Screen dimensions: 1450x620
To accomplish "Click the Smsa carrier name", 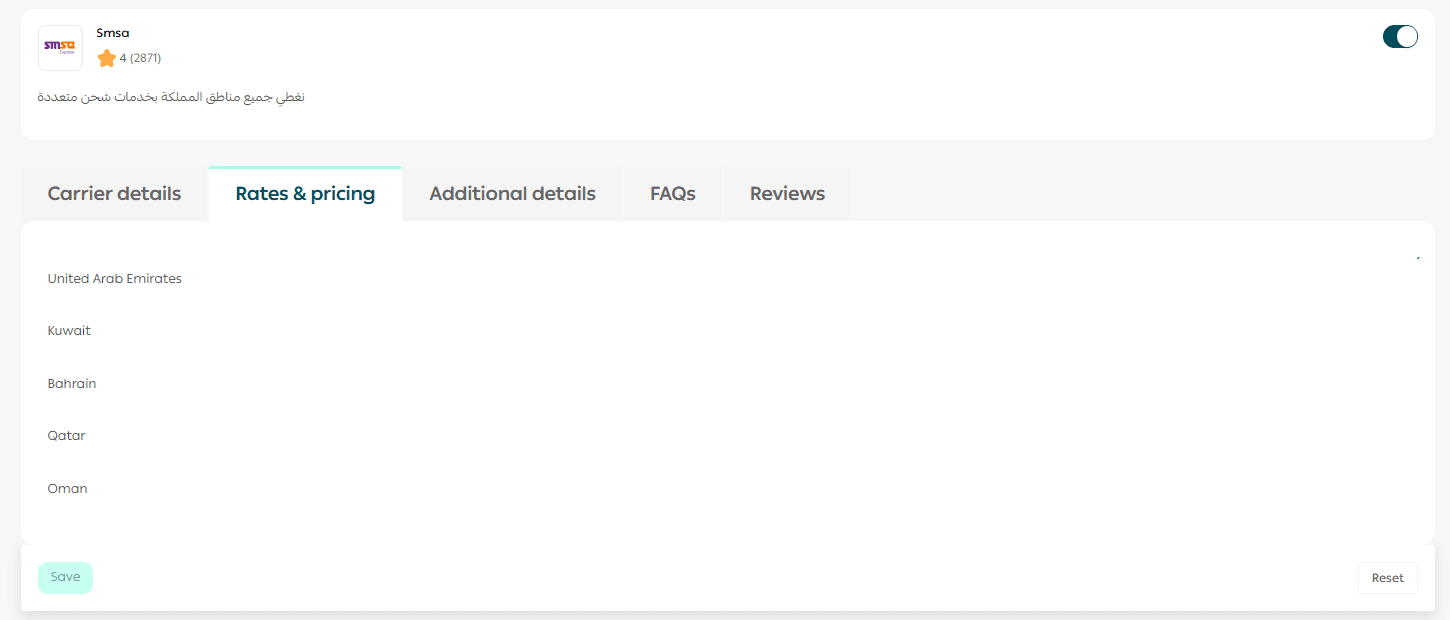I will click(x=113, y=33).
